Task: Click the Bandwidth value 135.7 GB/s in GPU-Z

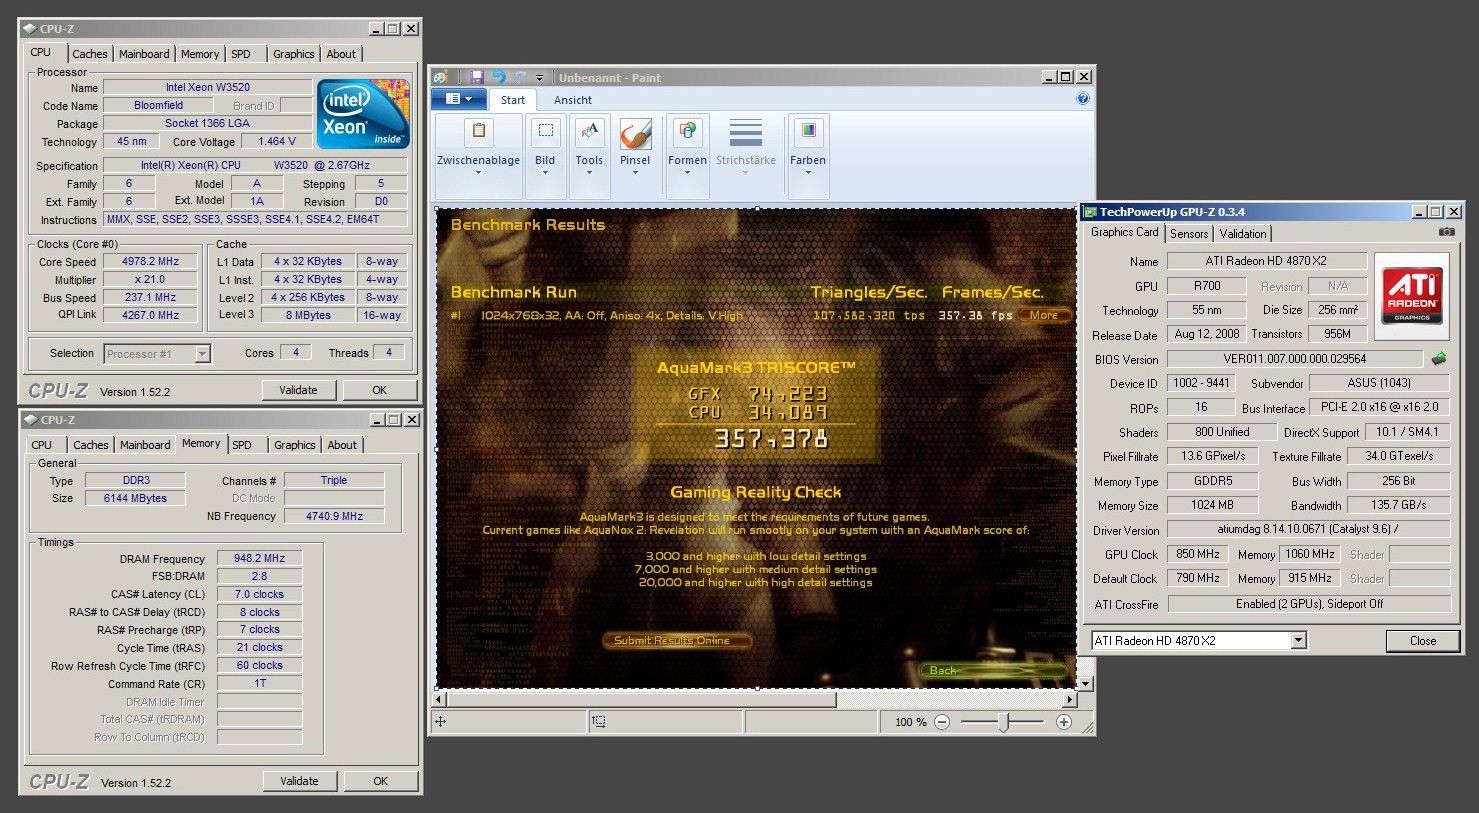Action: point(1398,505)
